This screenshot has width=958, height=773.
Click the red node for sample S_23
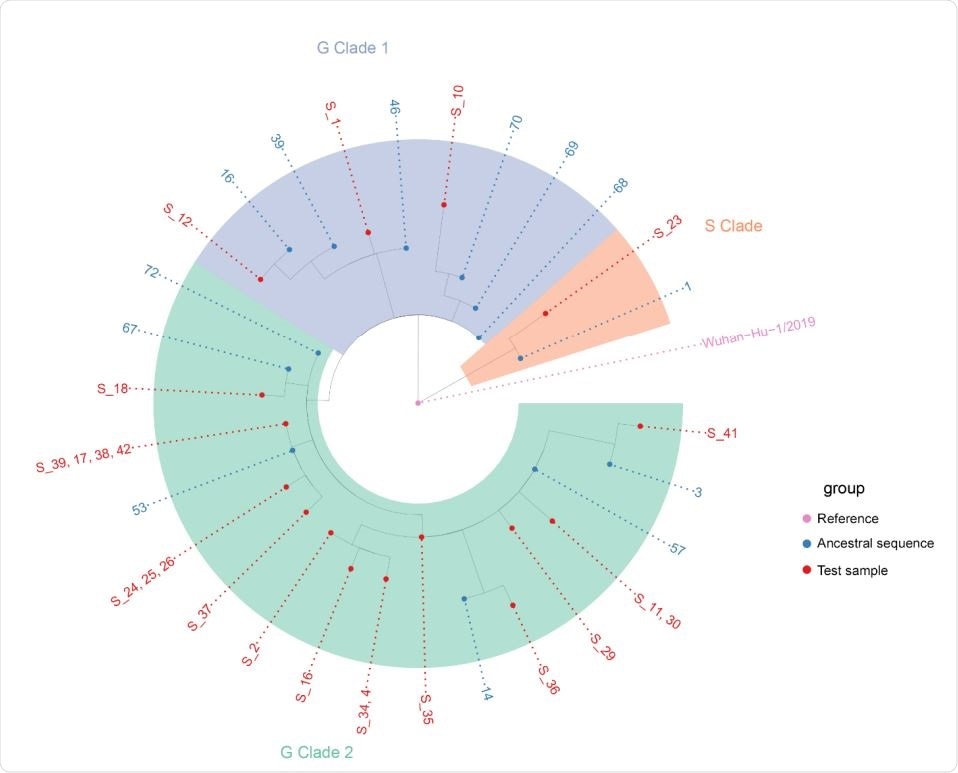click(545, 313)
